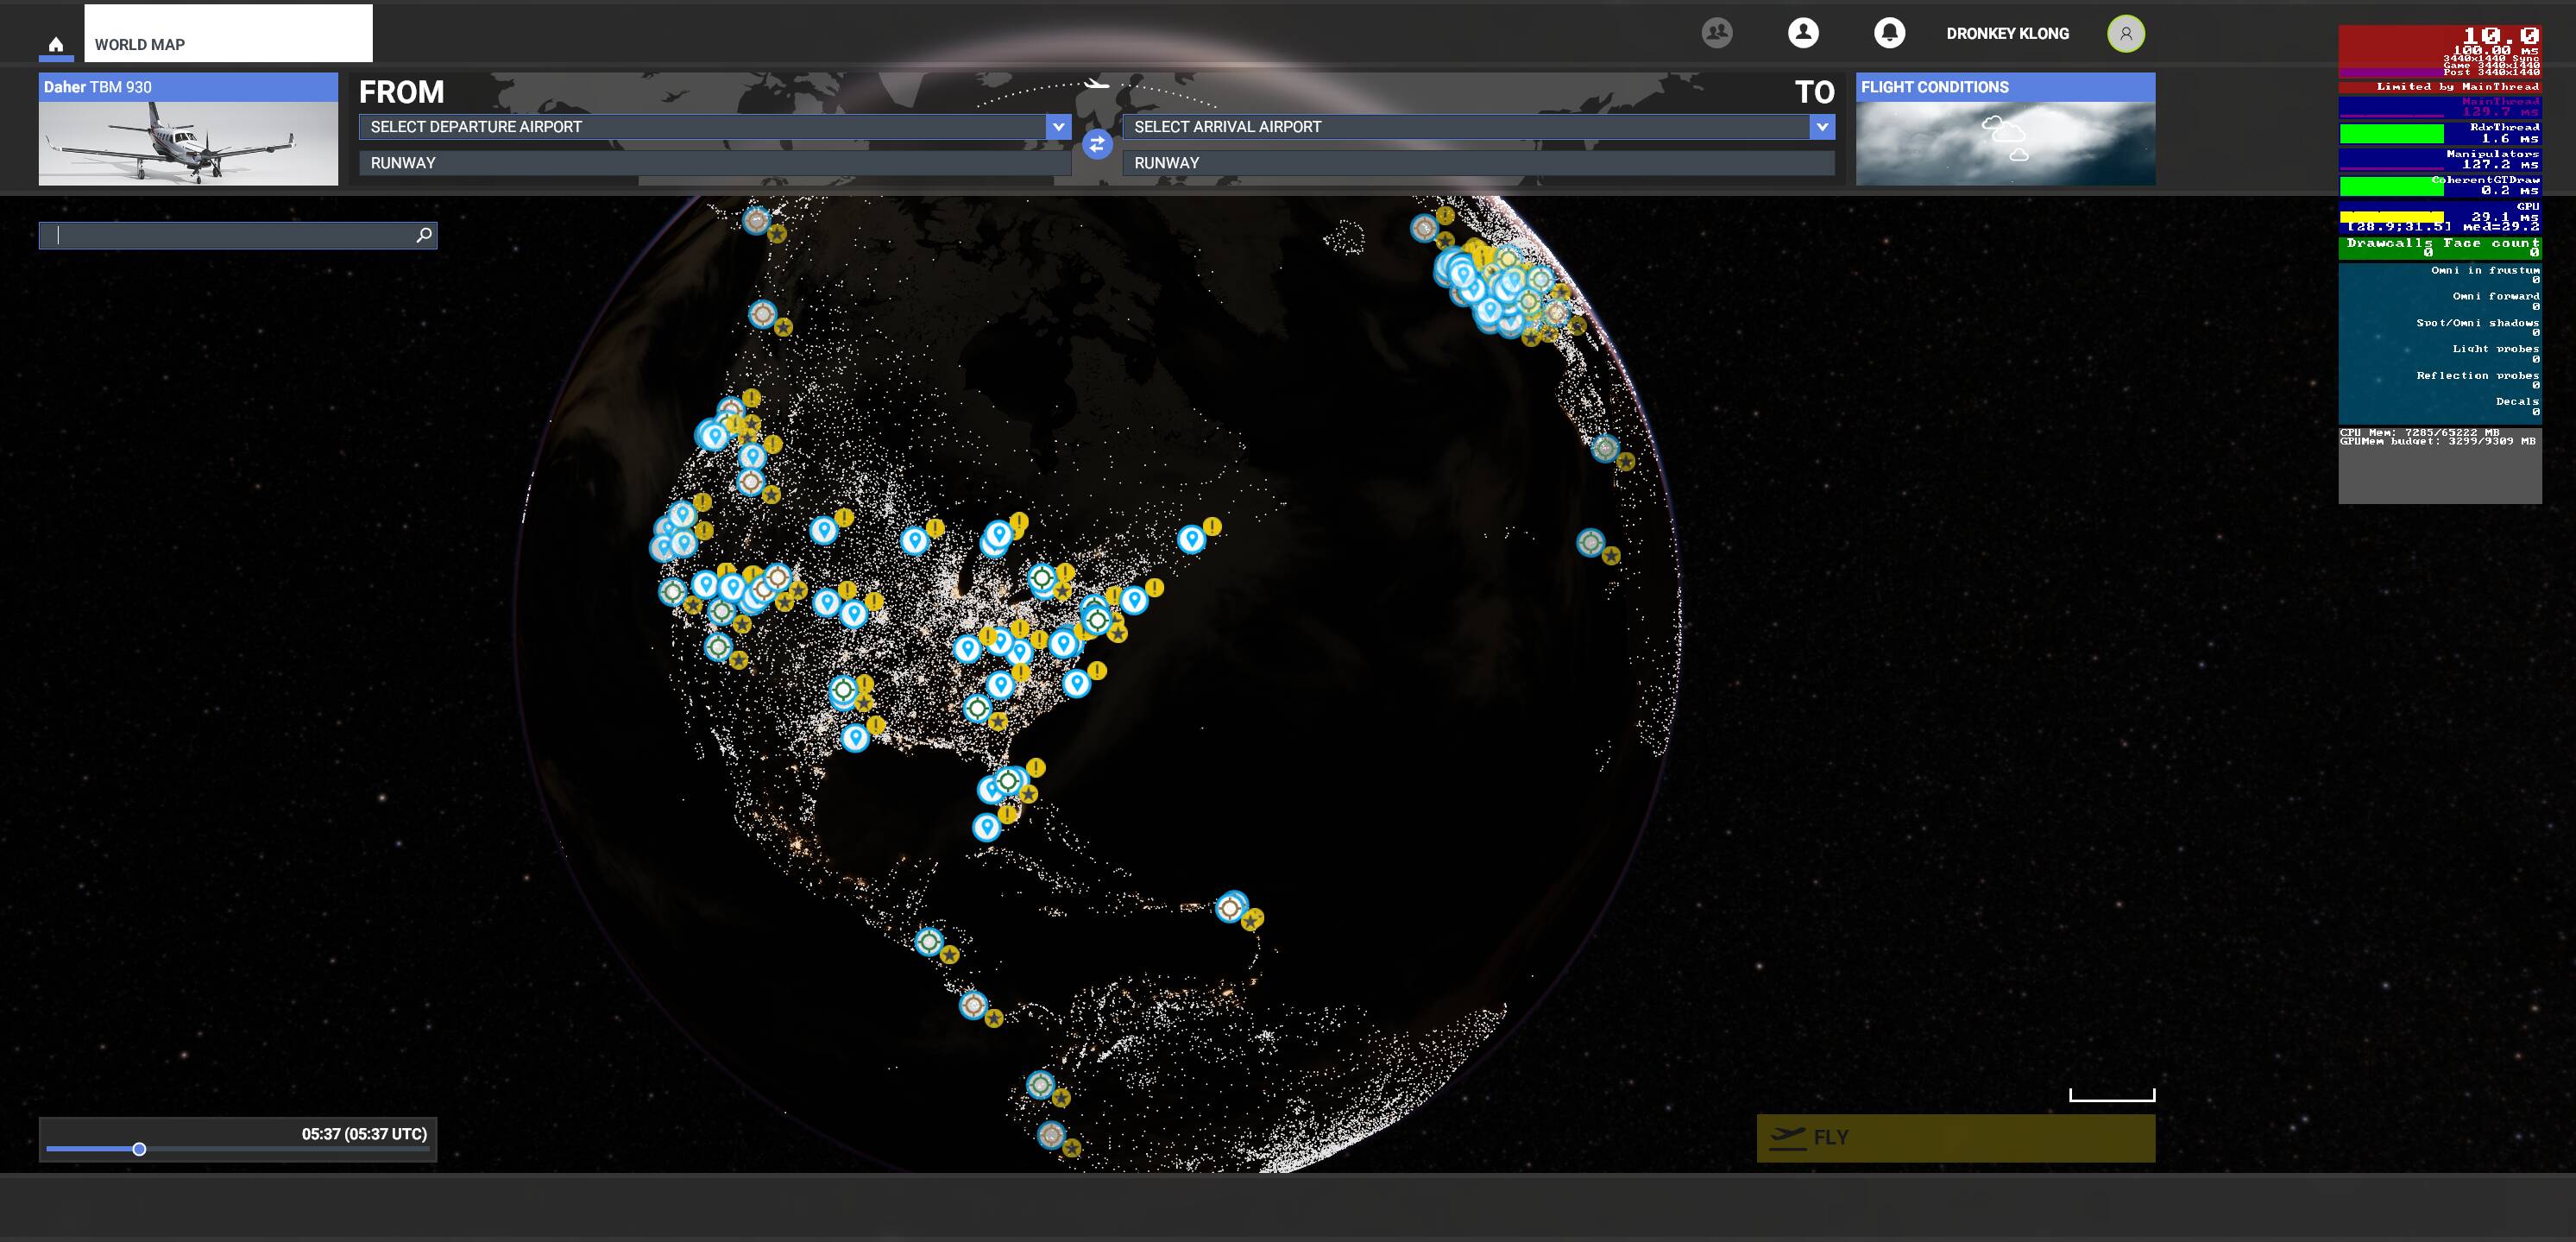Viewport: 2576px width, 1242px height.
Task: Click the FLY button
Action: click(1955, 1138)
